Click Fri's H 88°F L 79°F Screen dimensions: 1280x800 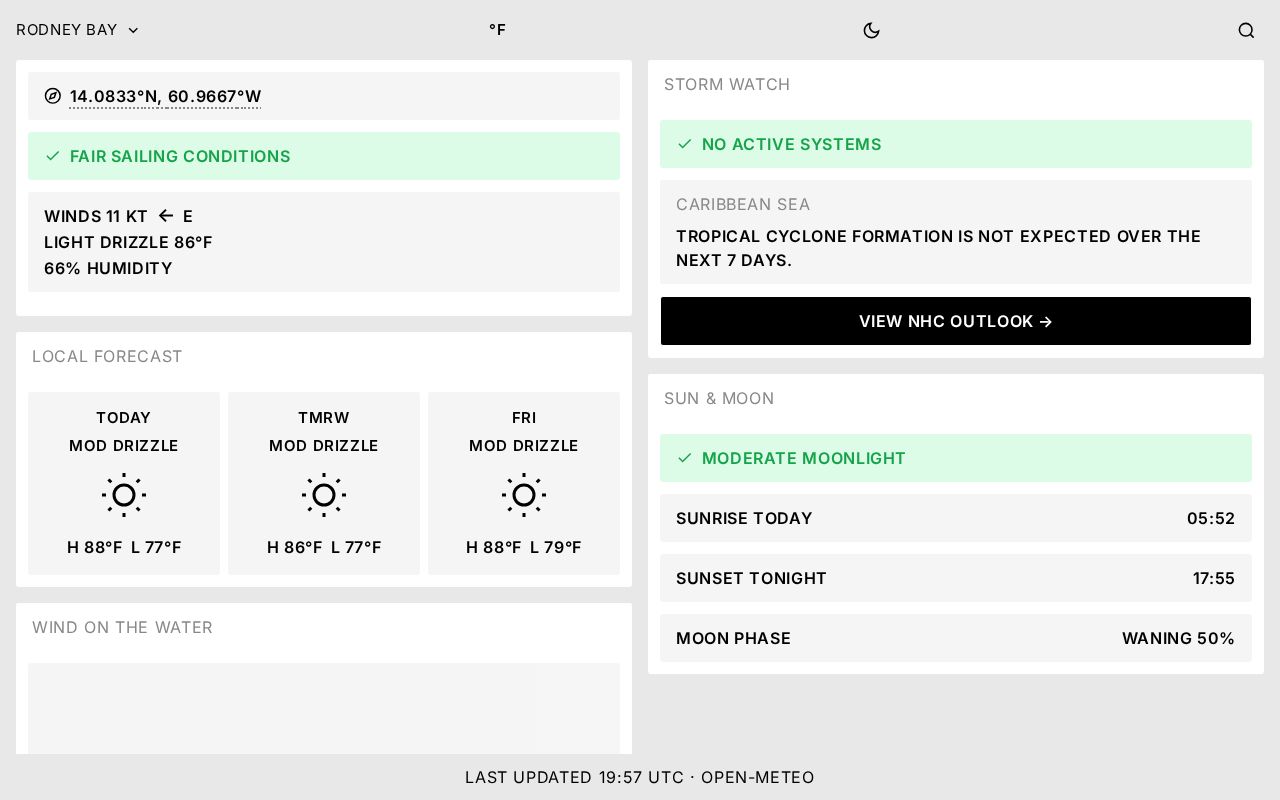point(524,547)
